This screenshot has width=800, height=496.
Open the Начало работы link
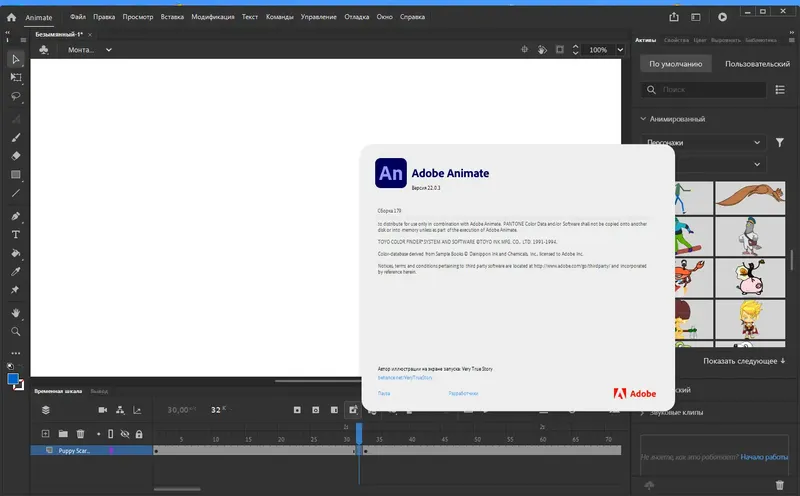pyautogui.click(x=764, y=457)
